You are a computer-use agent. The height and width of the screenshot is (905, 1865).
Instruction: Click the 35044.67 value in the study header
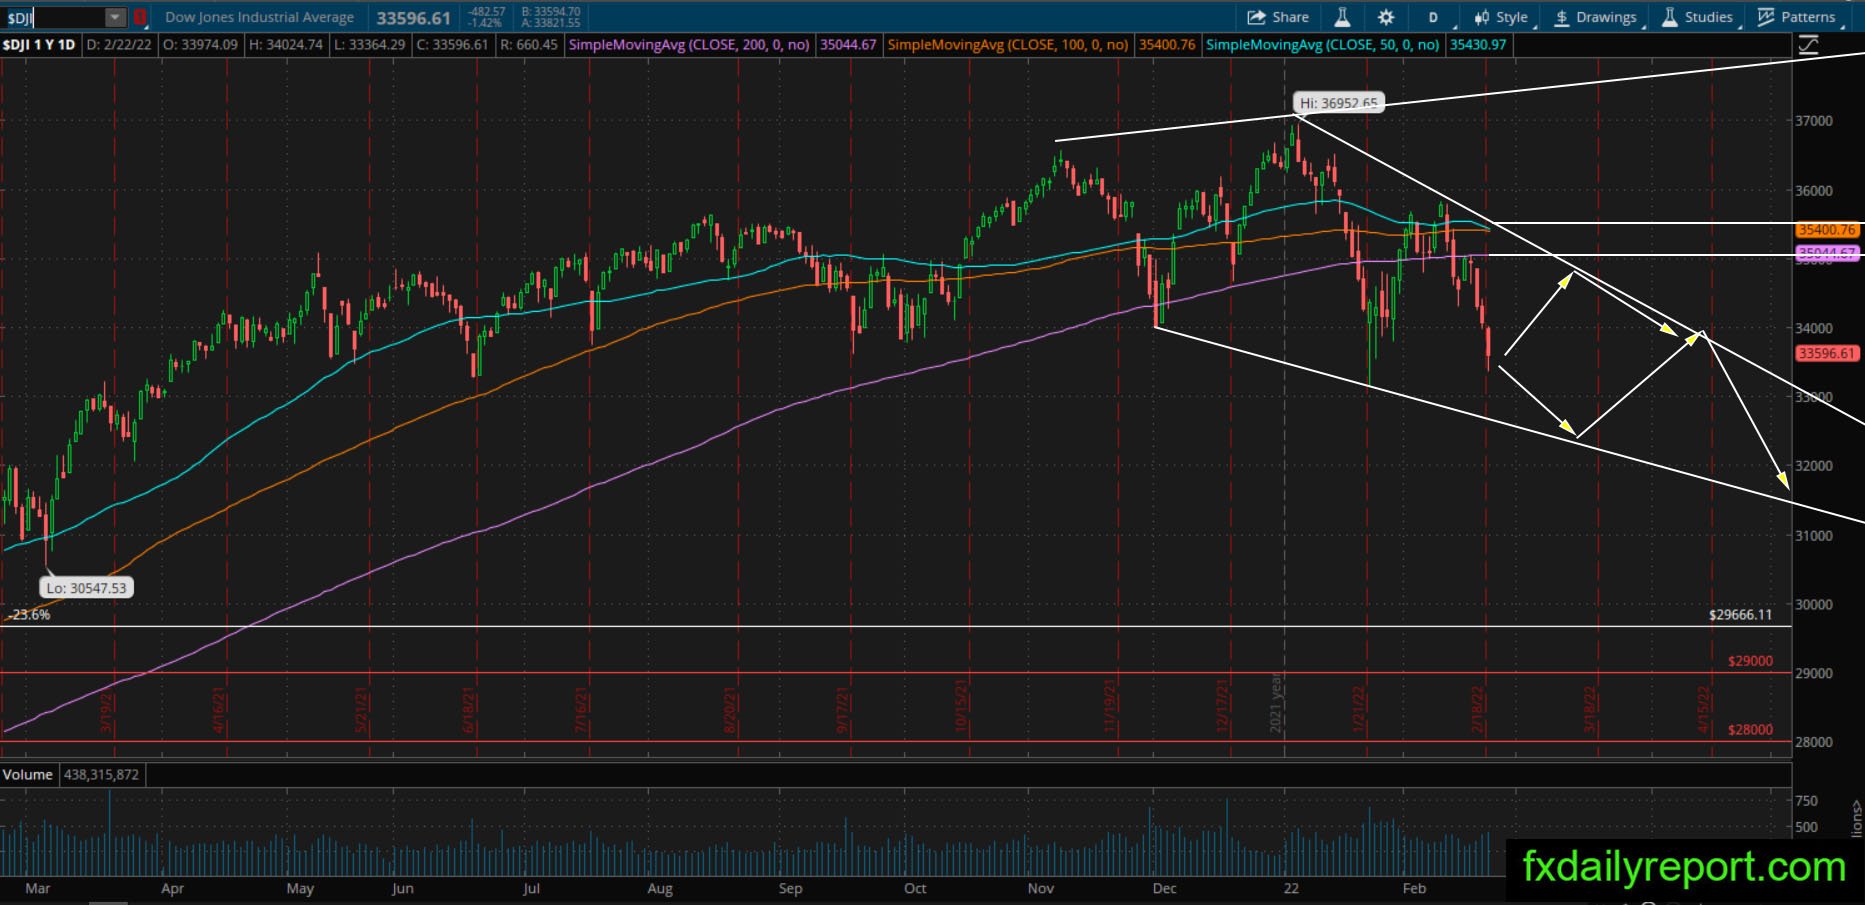(848, 45)
